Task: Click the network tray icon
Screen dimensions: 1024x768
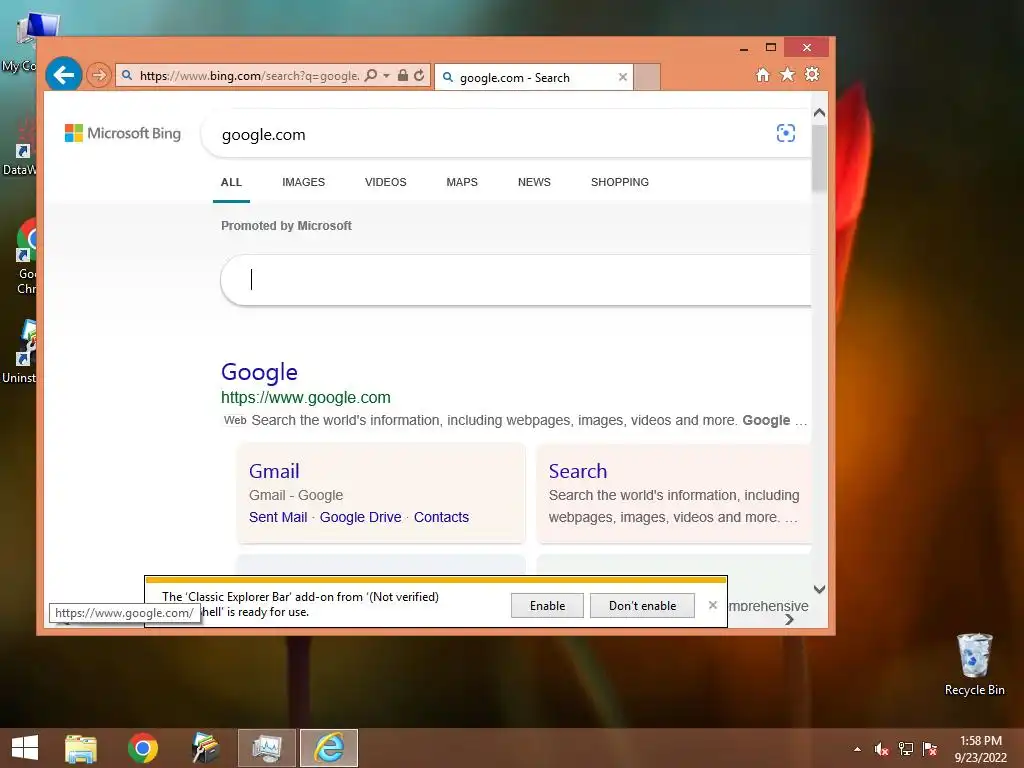Action: point(906,749)
